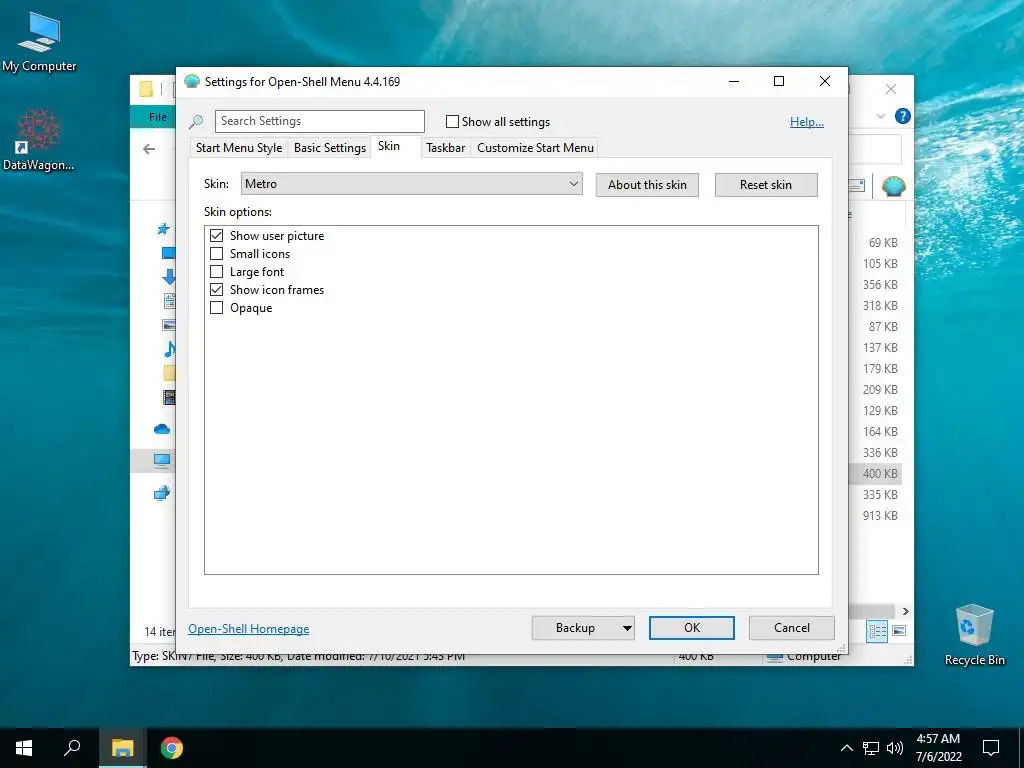The image size is (1024, 768).
Task: Open File menu in Explorer window
Action: tap(157, 117)
